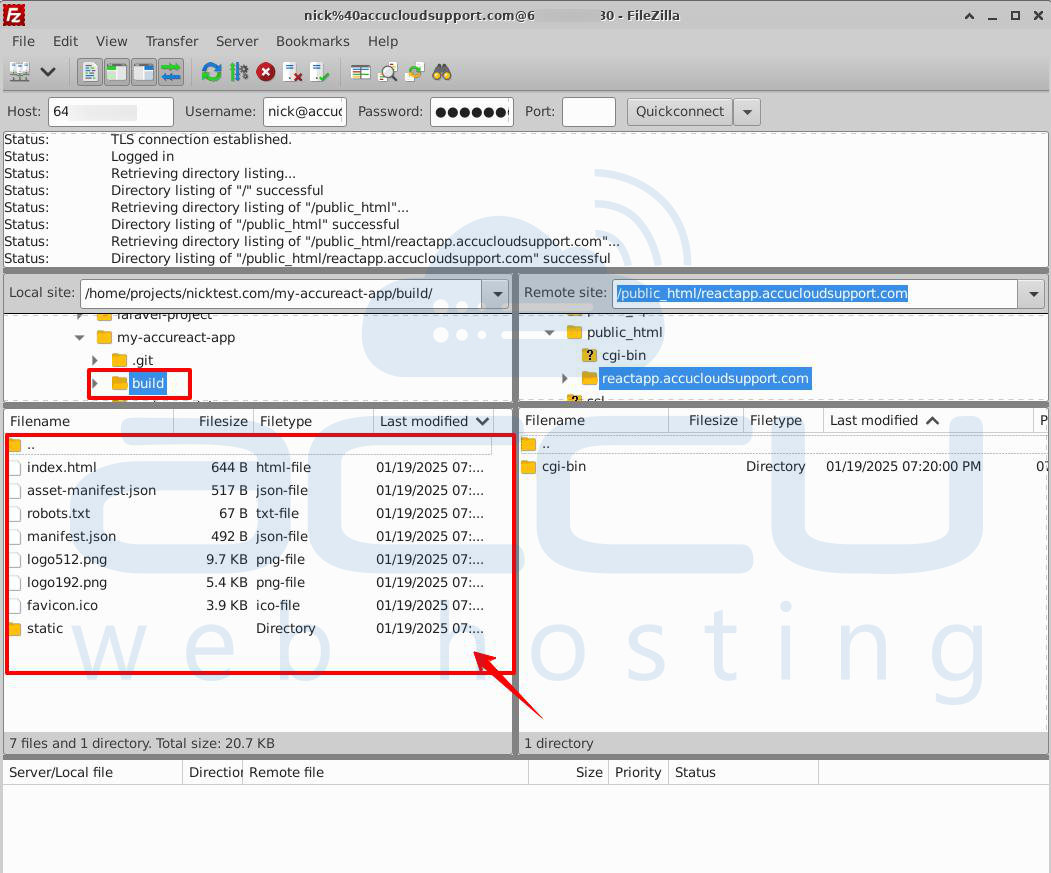Viewport: 1051px width, 873px height.
Task: Open the Quickconnect history dropdown
Action: [x=747, y=112]
